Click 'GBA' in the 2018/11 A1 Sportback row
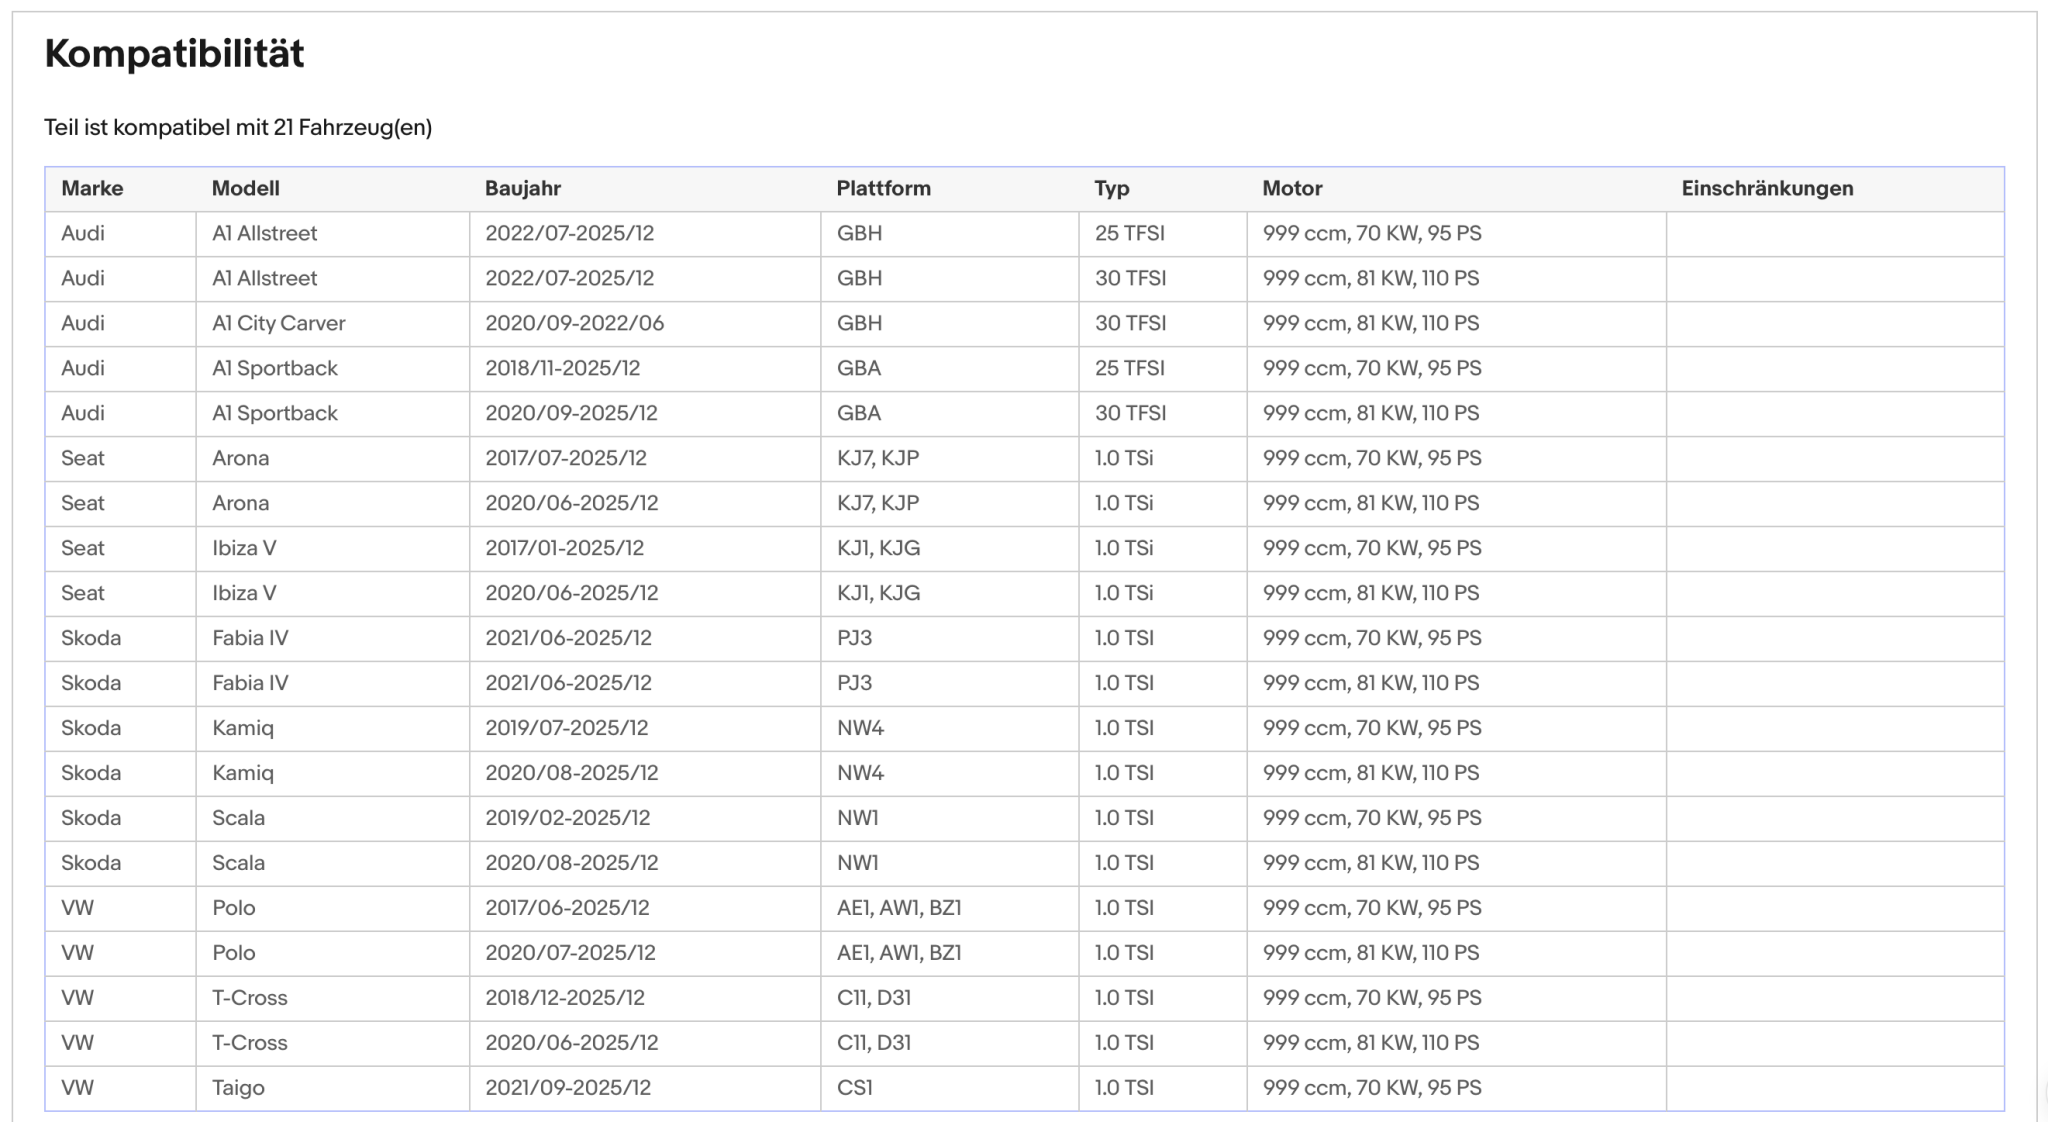The image size is (2048, 1122). pos(859,368)
